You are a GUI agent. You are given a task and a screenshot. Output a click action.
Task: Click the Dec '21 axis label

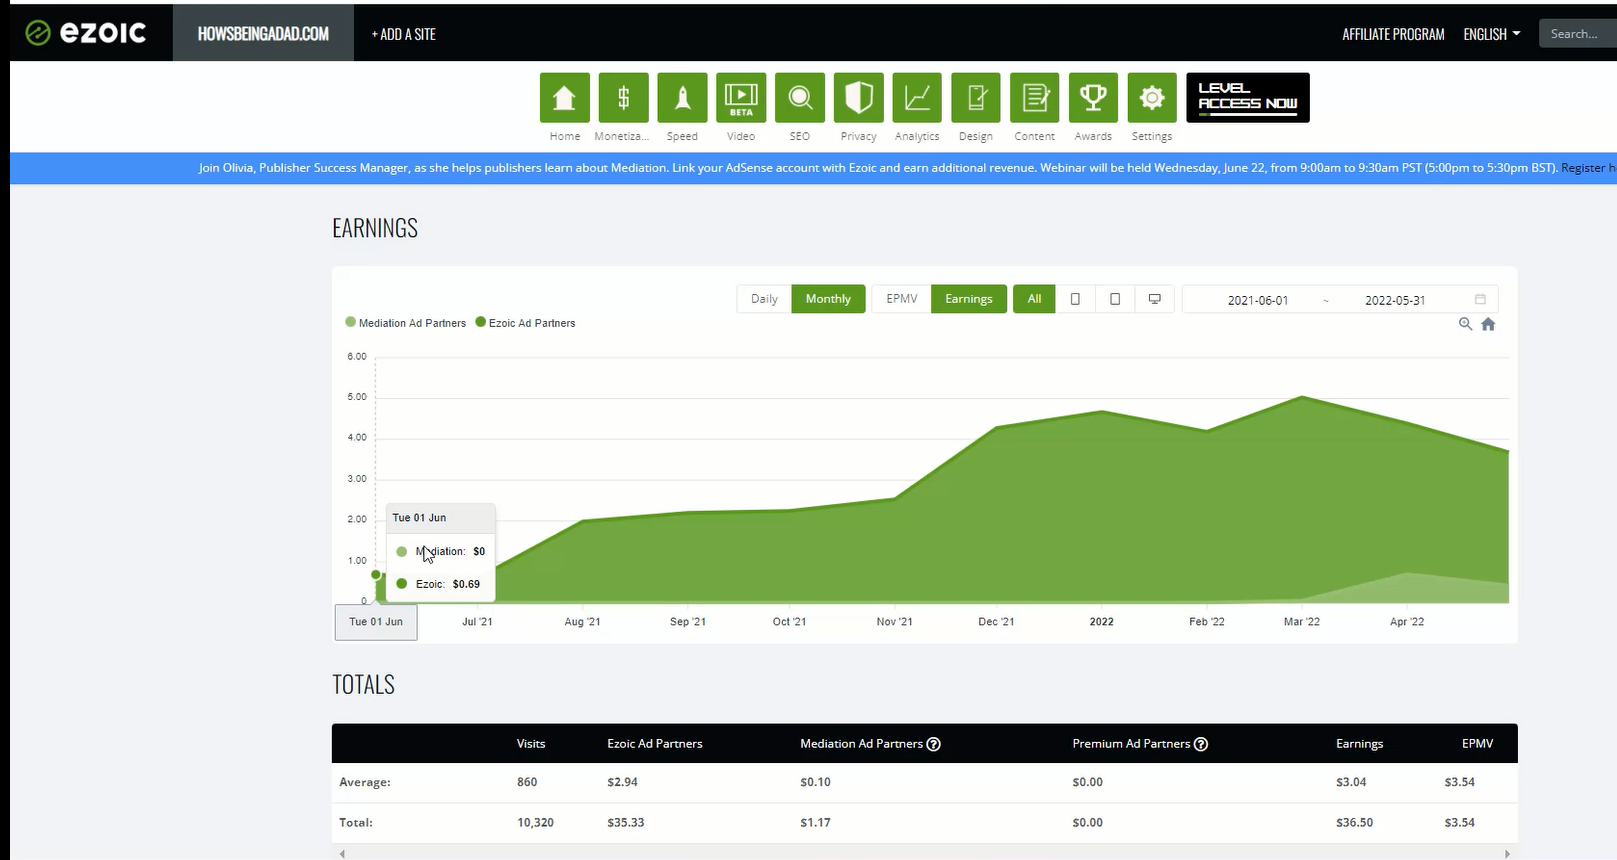[x=996, y=622]
